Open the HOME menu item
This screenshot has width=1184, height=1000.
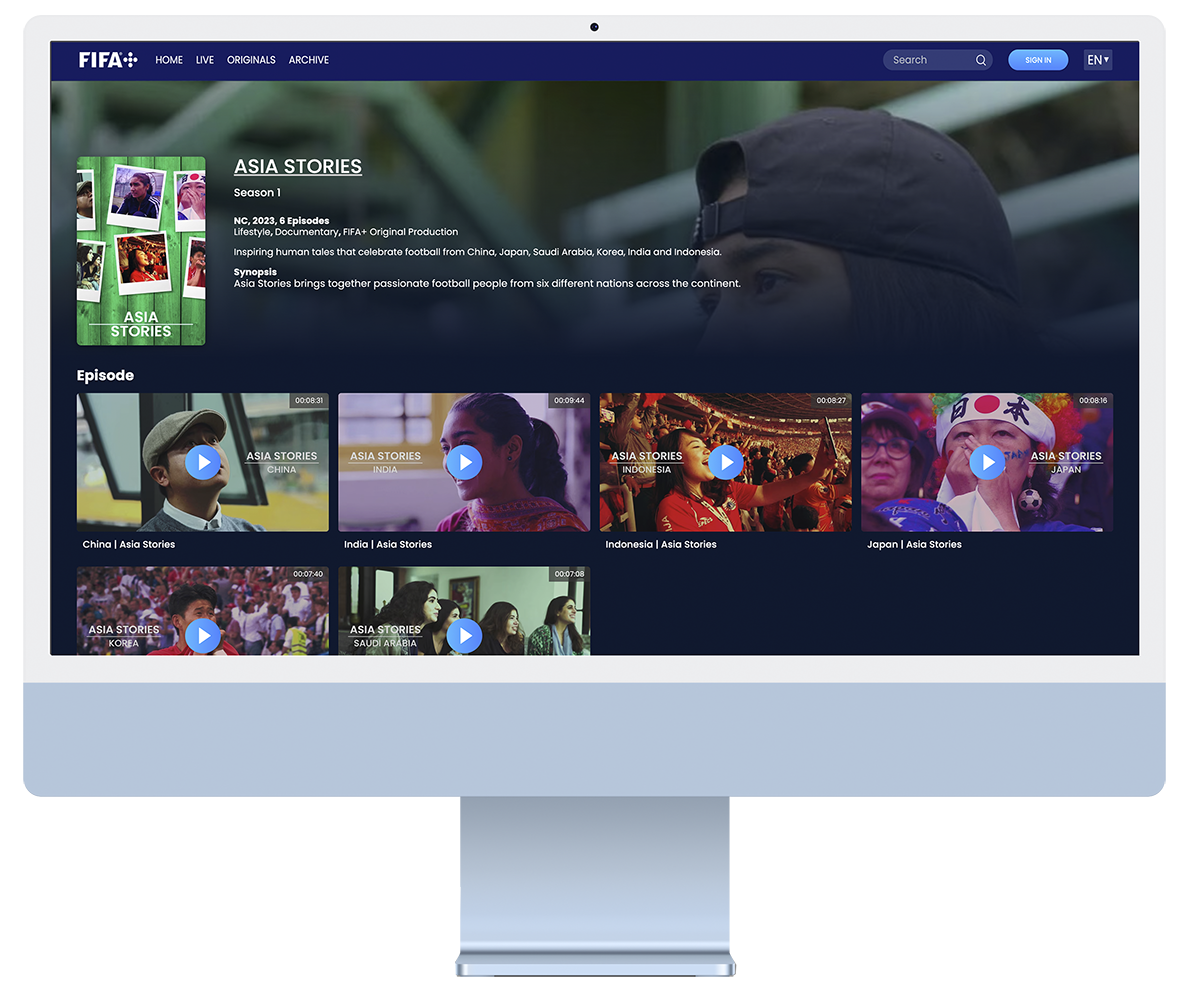[x=169, y=60]
